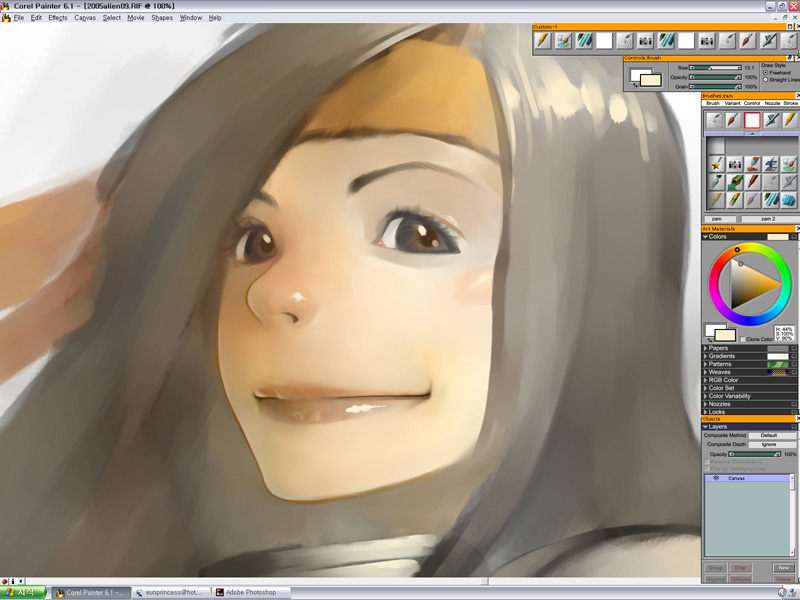
Task: Select the red-brown paintbrush in Custom-1 palette
Action: (x=747, y=41)
